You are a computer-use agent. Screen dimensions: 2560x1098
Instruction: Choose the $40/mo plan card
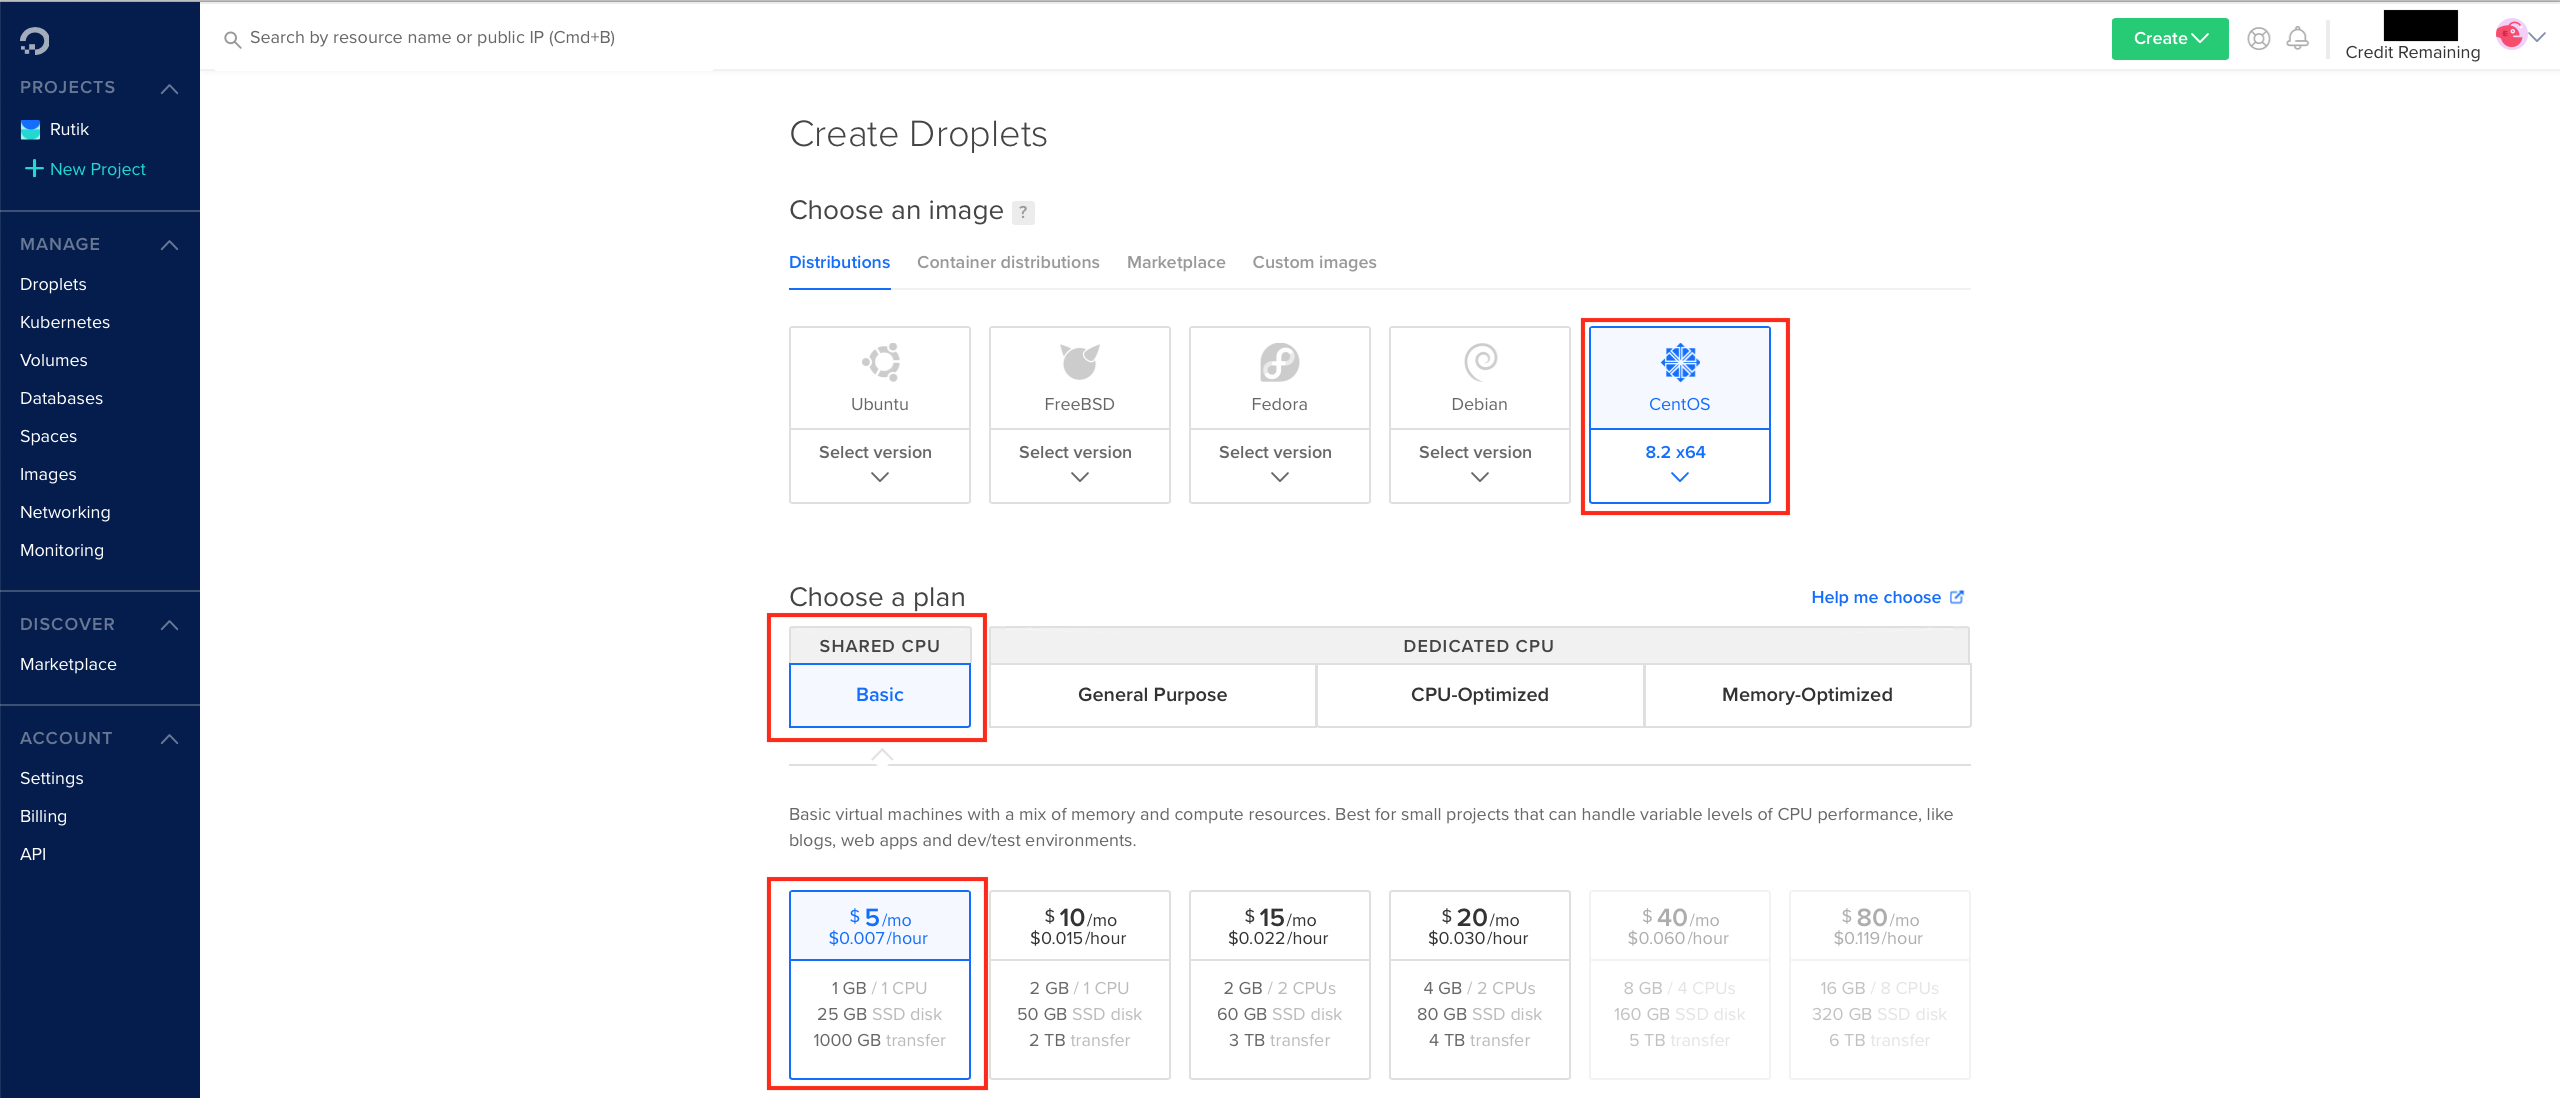pos(1680,984)
